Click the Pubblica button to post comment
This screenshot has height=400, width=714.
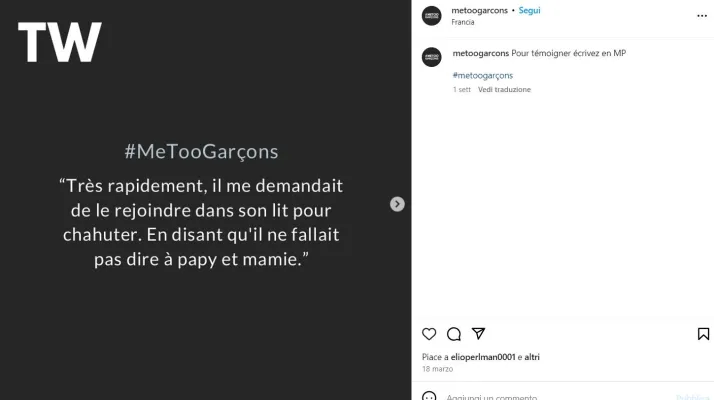coord(693,396)
